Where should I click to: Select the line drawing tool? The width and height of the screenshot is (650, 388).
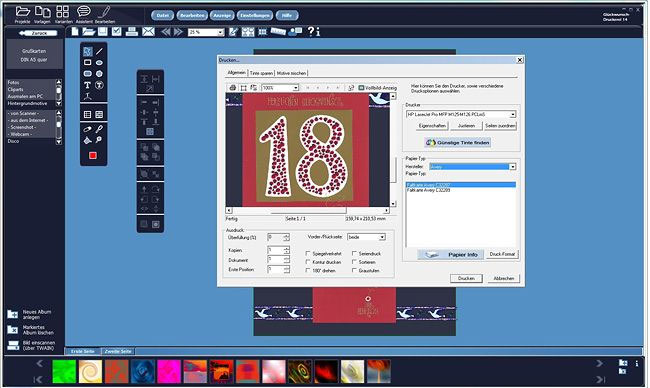(x=99, y=51)
